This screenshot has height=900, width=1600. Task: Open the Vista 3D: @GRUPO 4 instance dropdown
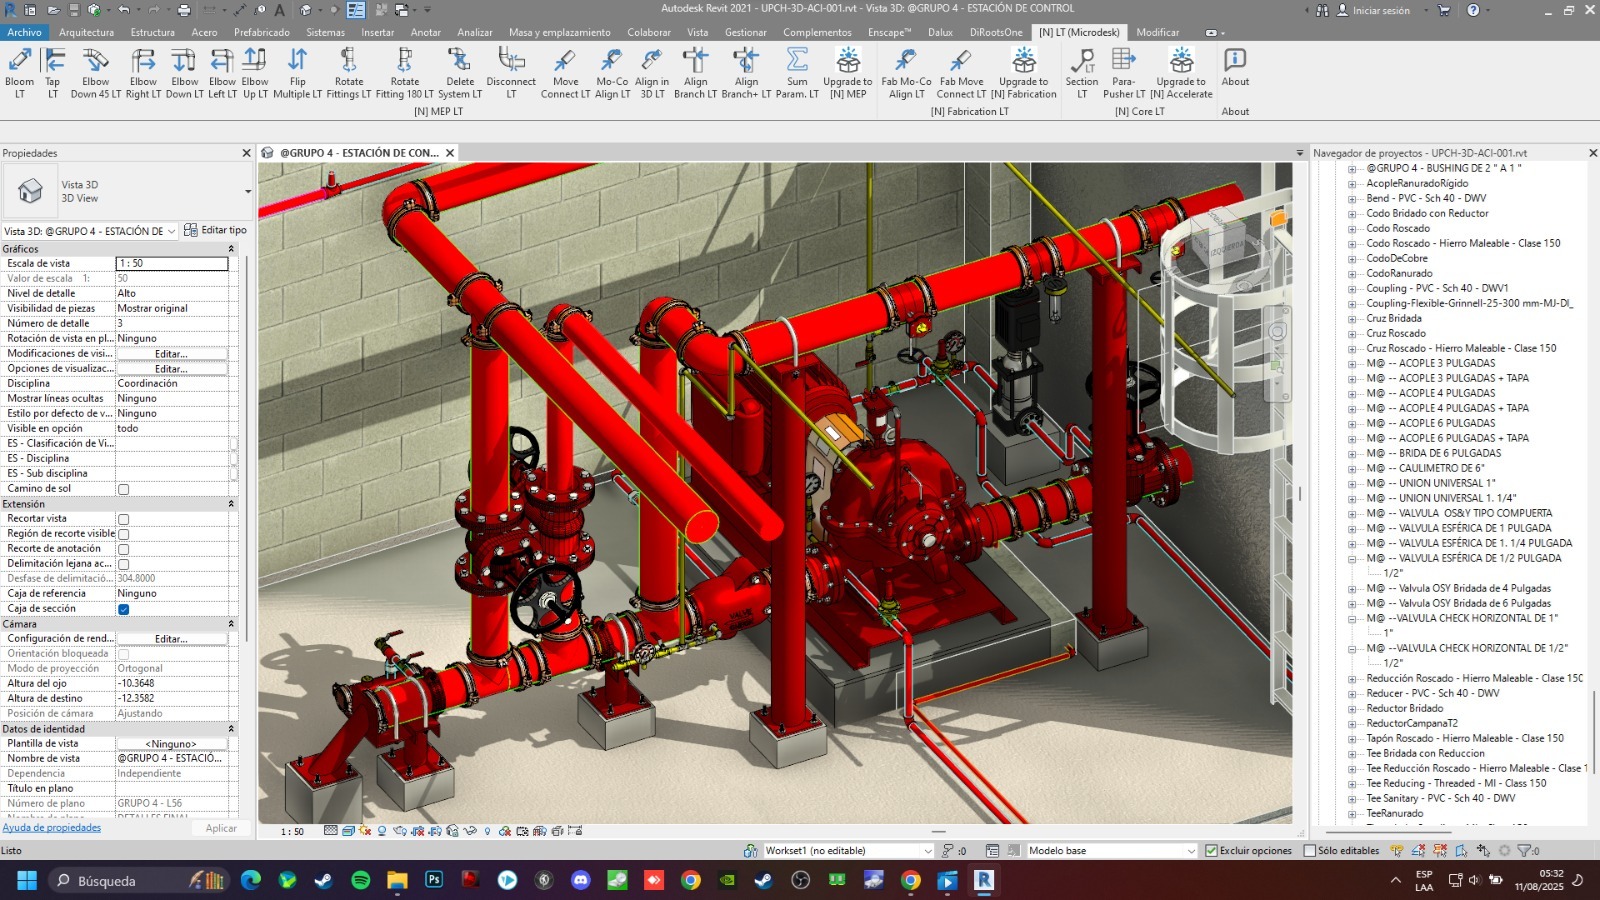click(171, 231)
